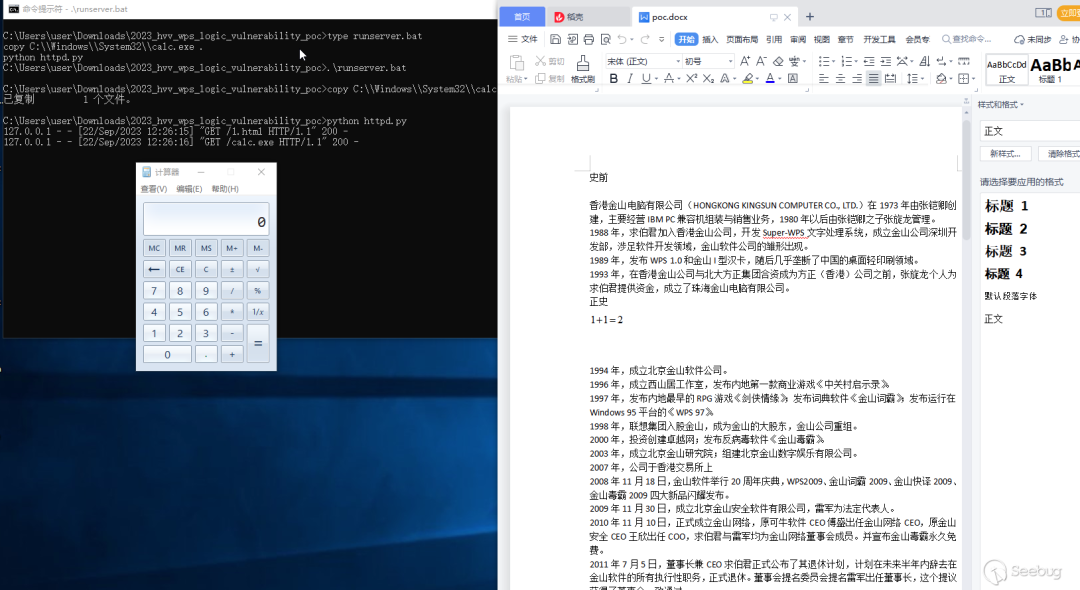Switch to the 开发工具 ribbon tab
Viewport: 1080px width, 590px height.
[x=880, y=39]
